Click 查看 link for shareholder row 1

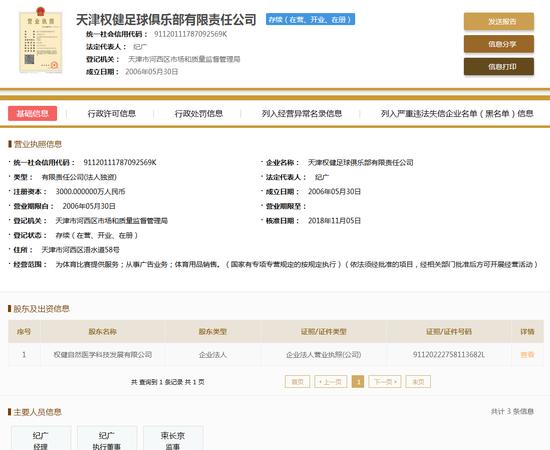tap(527, 355)
